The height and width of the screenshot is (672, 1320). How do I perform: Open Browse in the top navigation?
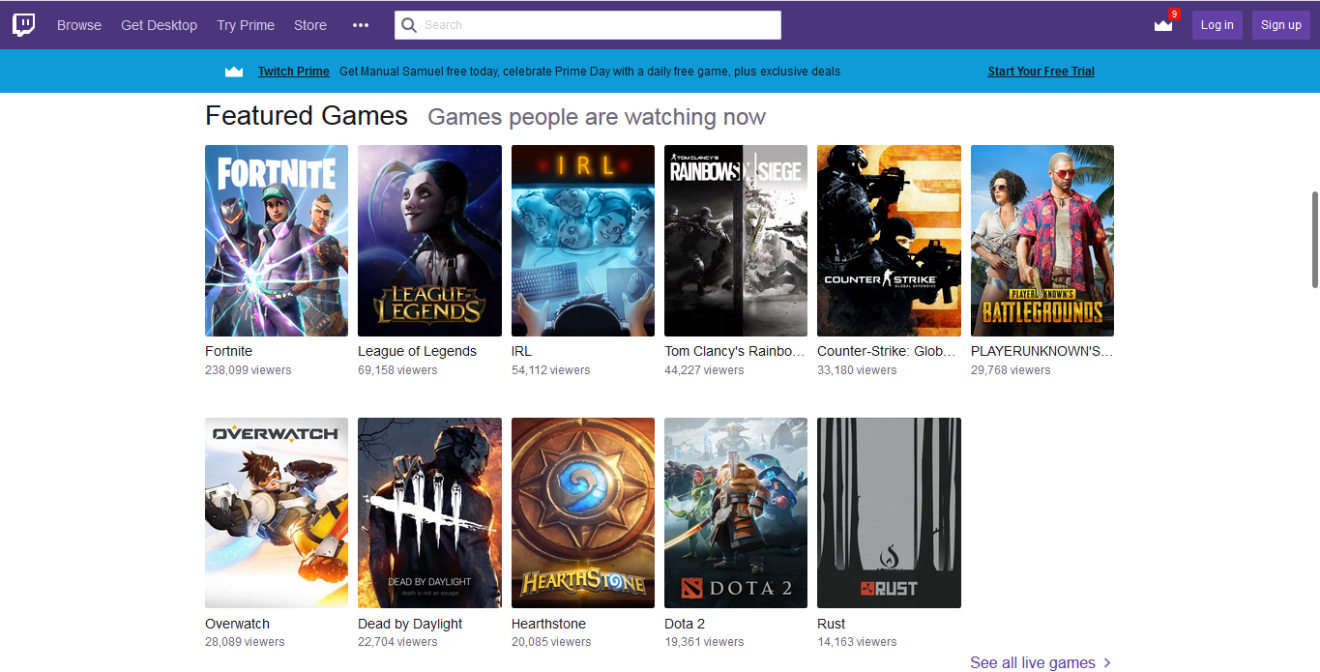coord(79,25)
